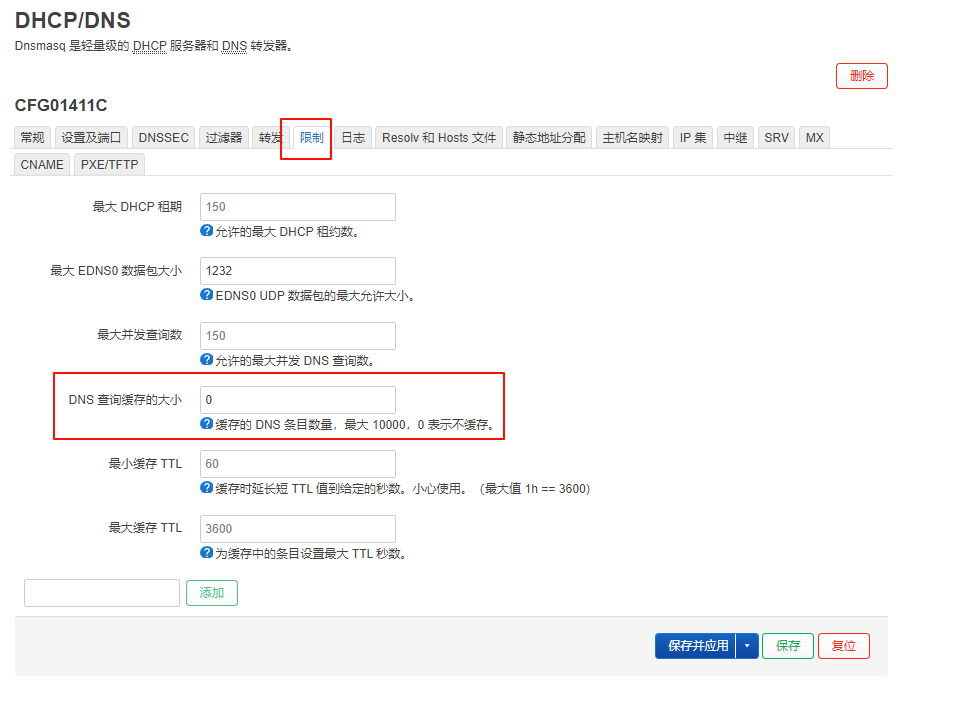Open the 中继 tab
The image size is (964, 710).
pos(735,138)
